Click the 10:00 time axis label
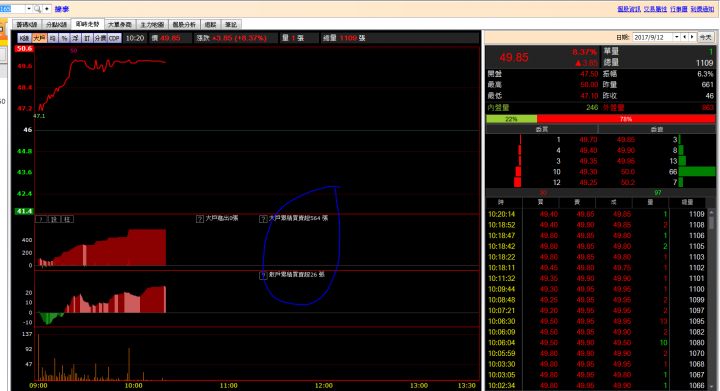The height and width of the screenshot is (391, 720). click(134, 385)
